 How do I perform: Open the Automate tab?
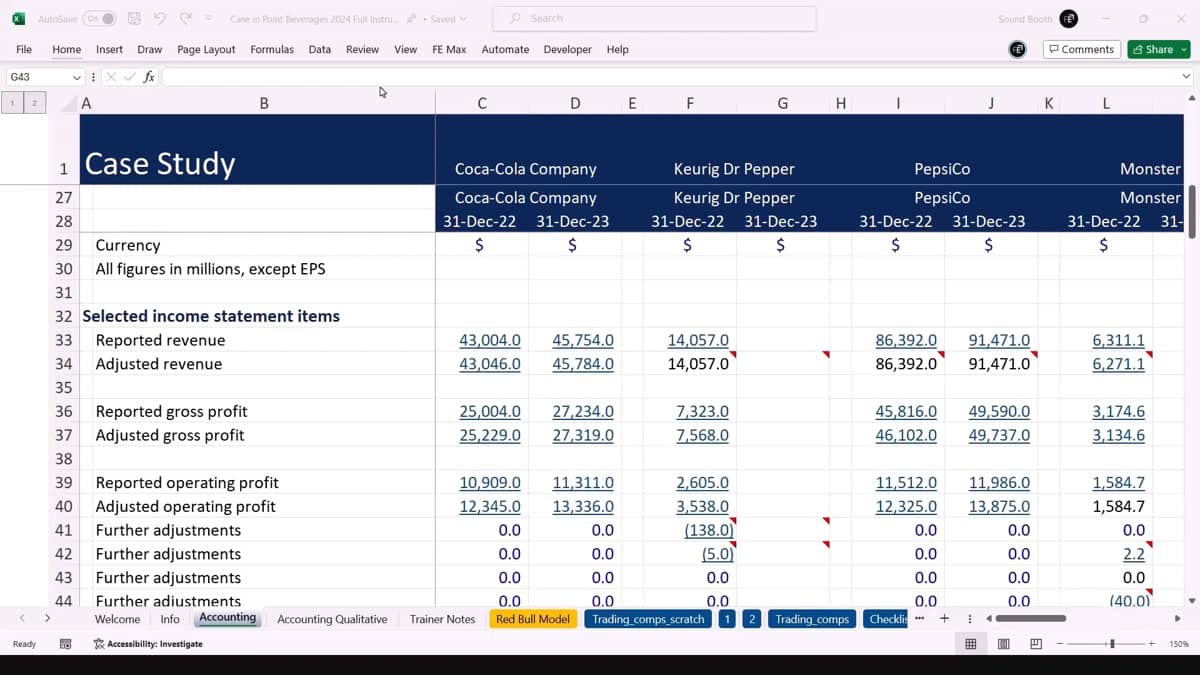(505, 49)
